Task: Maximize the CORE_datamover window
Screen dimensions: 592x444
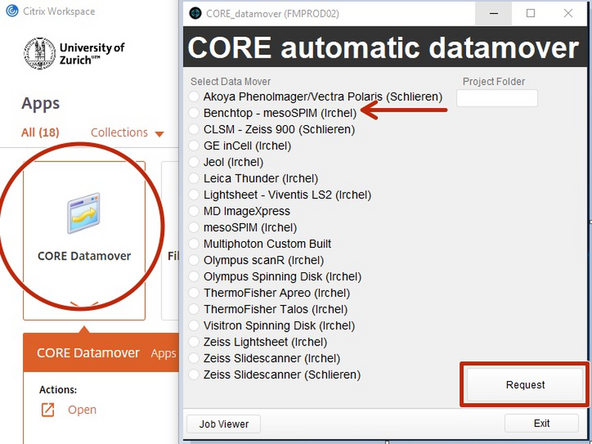Action: [530, 13]
